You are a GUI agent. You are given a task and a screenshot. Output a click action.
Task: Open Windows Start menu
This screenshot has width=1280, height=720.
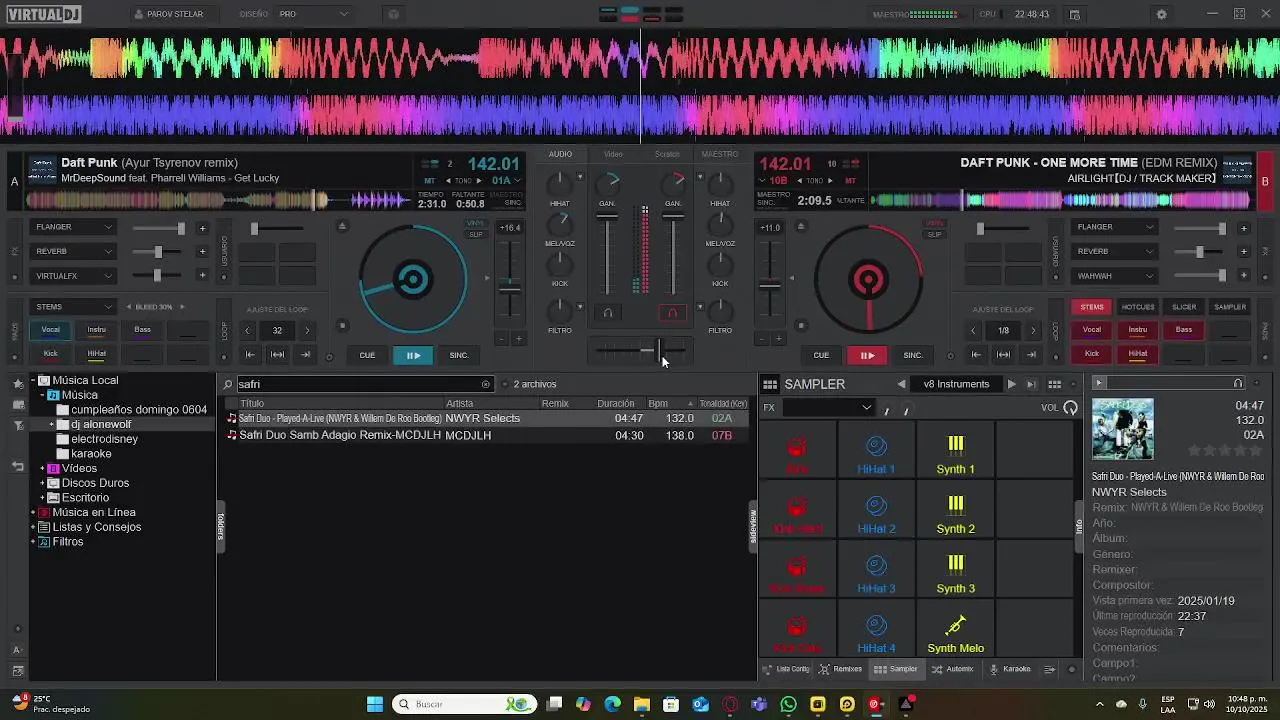coord(375,704)
